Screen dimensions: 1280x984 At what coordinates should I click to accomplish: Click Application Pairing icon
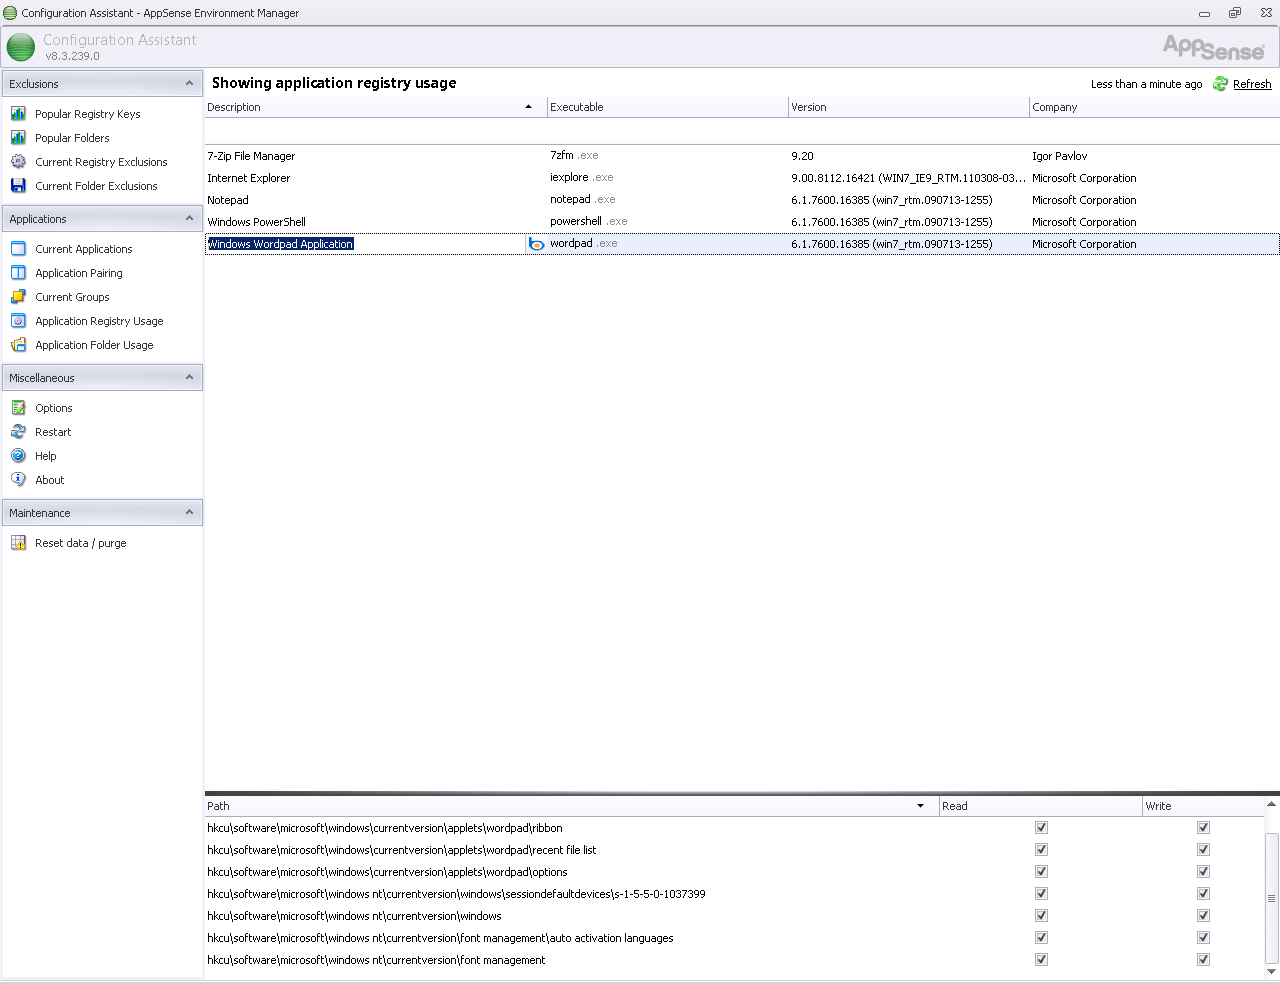point(18,272)
